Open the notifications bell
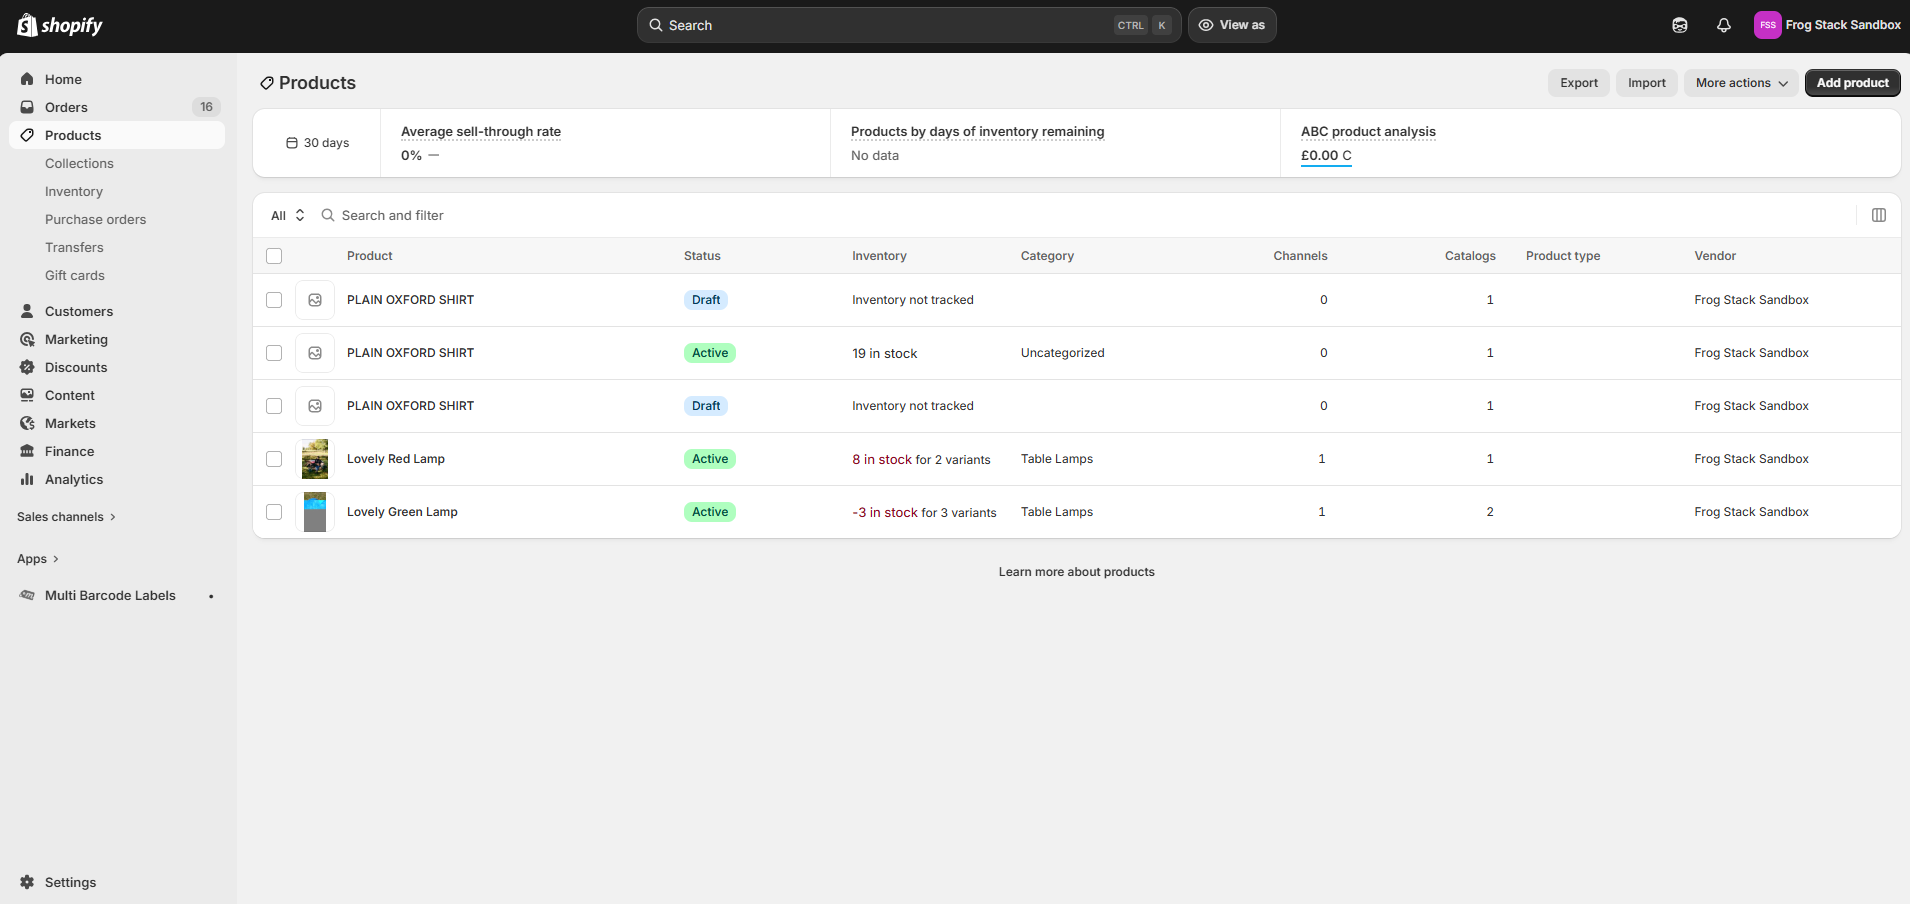This screenshot has width=1910, height=904. [x=1724, y=25]
